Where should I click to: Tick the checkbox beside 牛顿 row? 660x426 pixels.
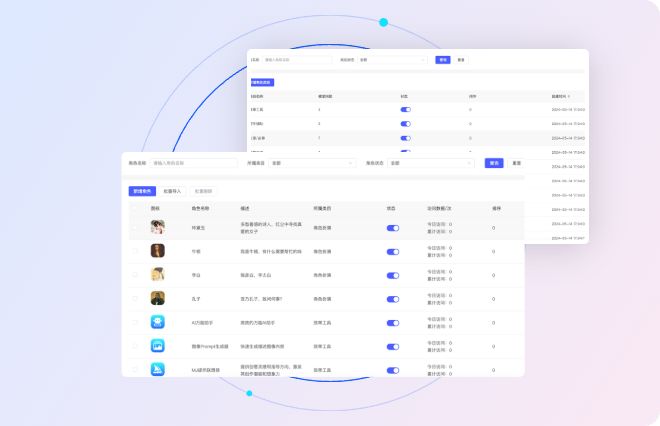(x=135, y=251)
